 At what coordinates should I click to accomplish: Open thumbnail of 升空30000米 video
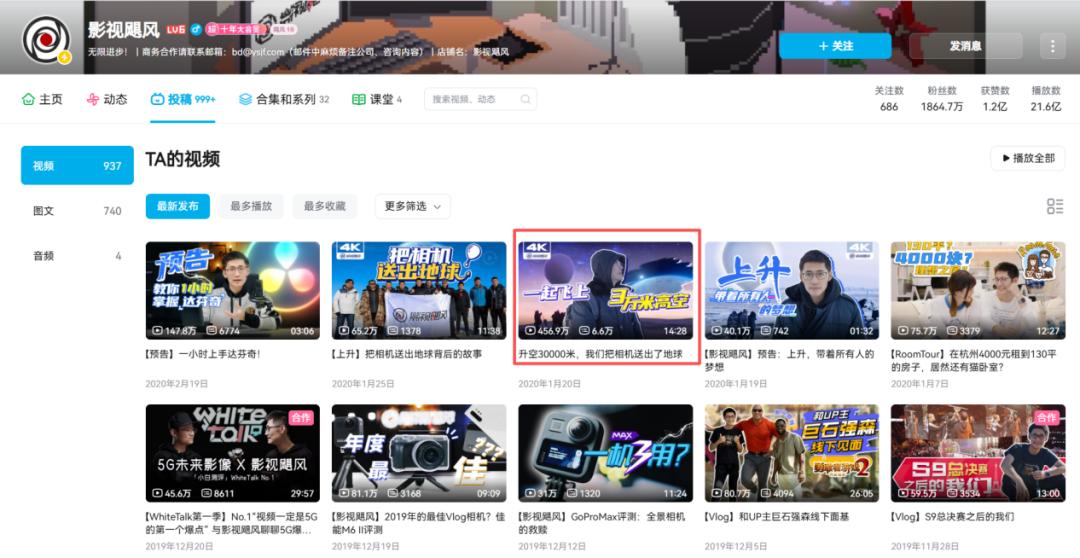point(605,290)
